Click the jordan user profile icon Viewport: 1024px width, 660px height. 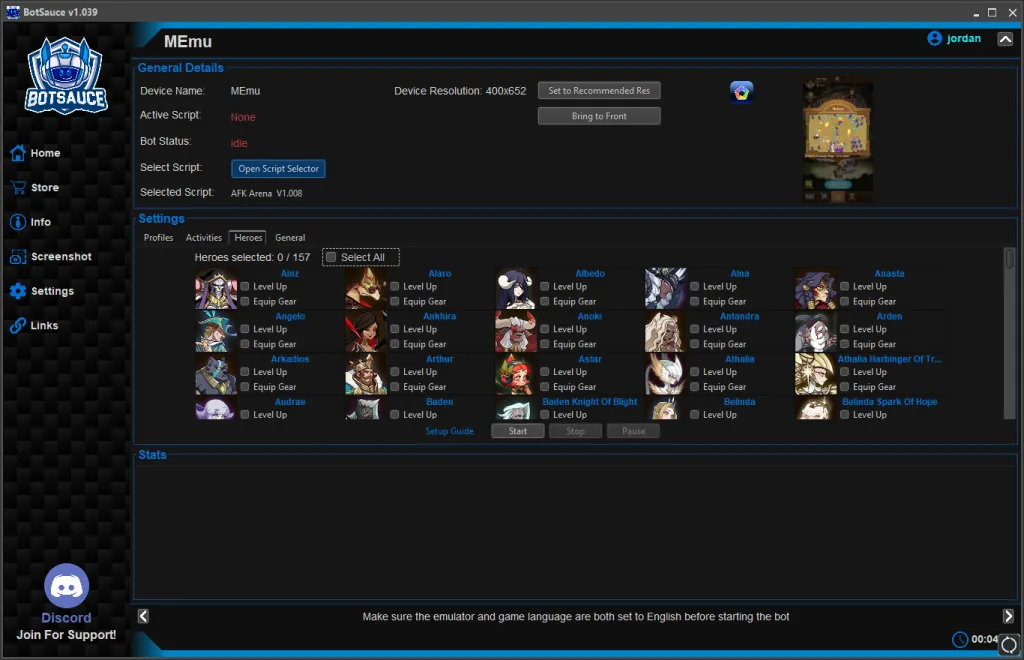point(935,39)
